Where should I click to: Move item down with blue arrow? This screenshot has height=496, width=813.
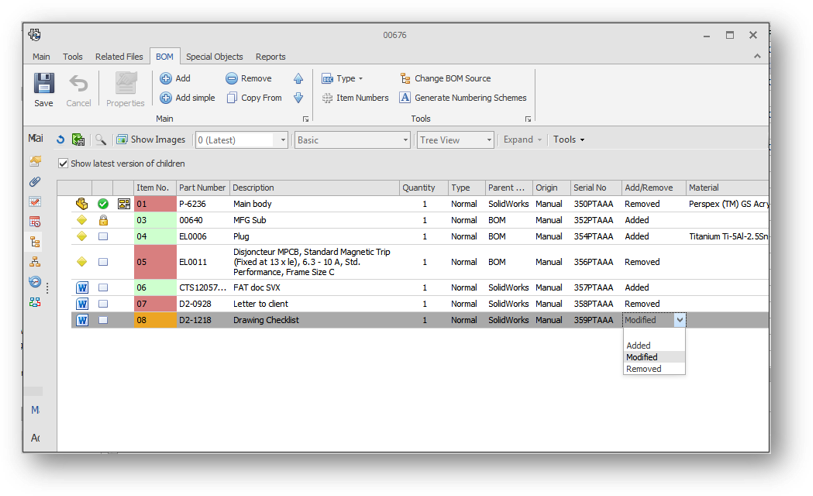click(x=298, y=97)
